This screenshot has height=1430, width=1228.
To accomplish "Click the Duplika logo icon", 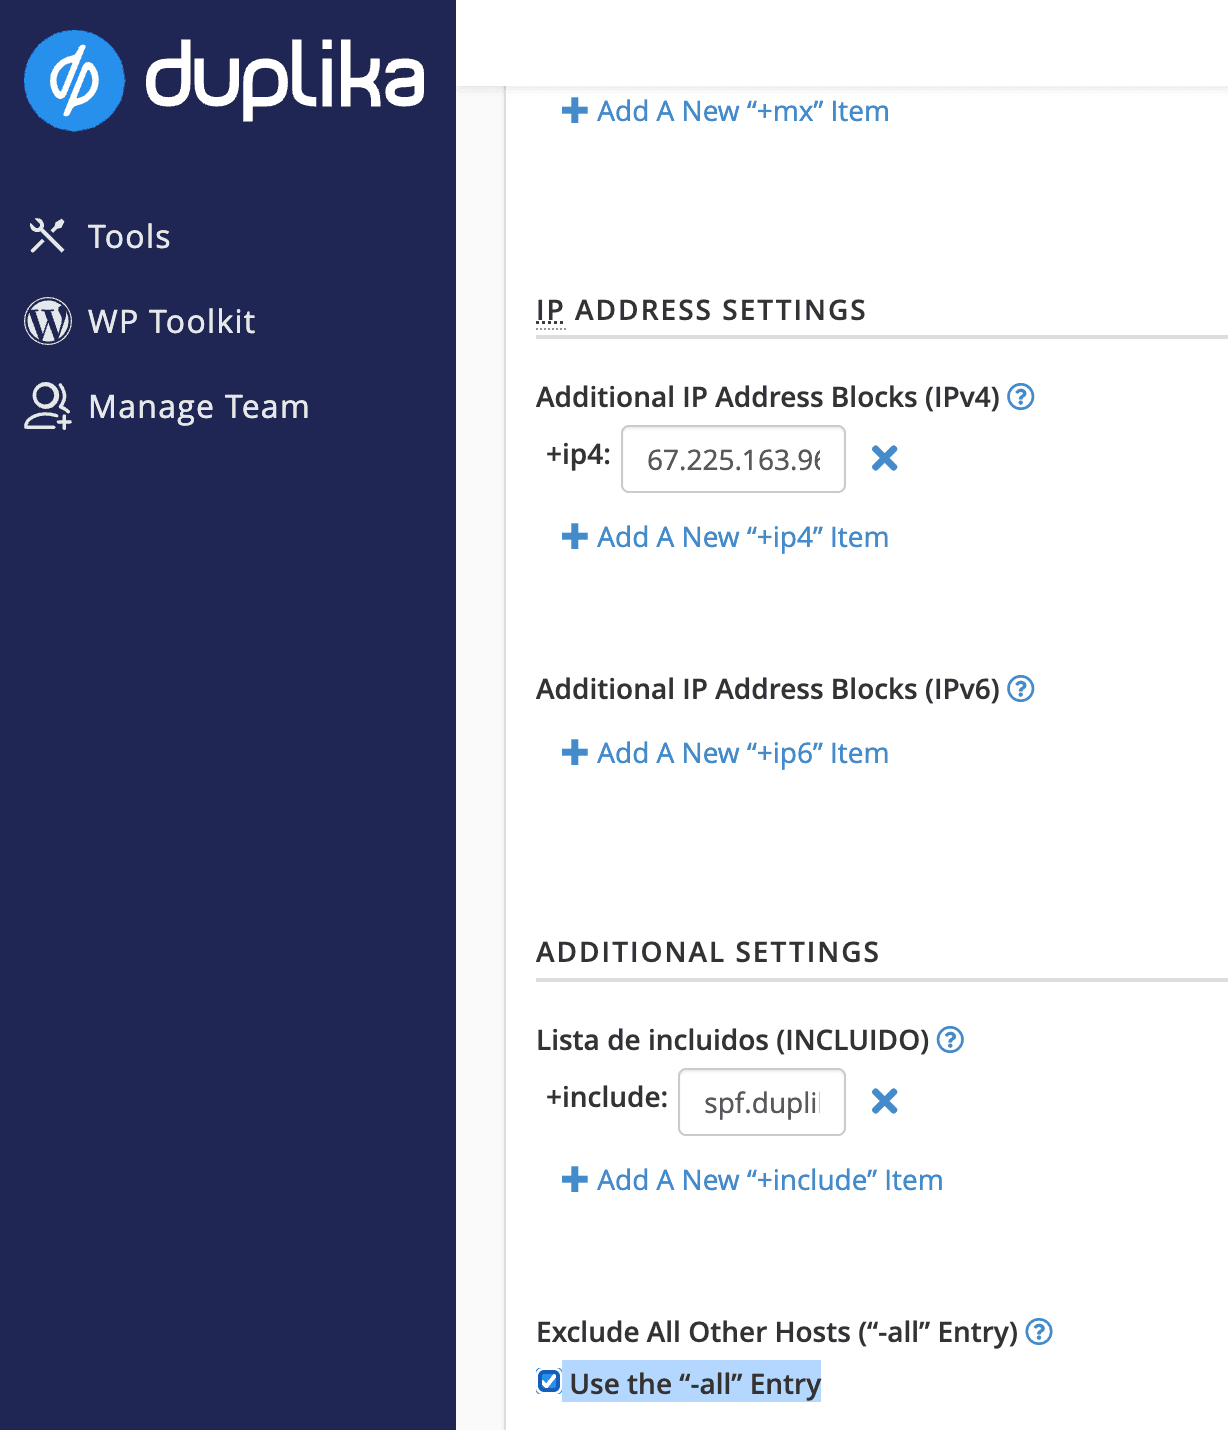I will tap(74, 80).
